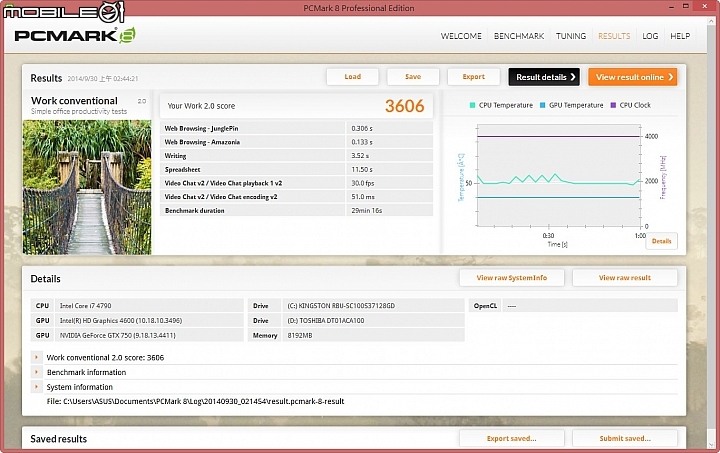This screenshot has width=720, height=453.
Task: Click Submit saved... button
Action: click(x=624, y=438)
